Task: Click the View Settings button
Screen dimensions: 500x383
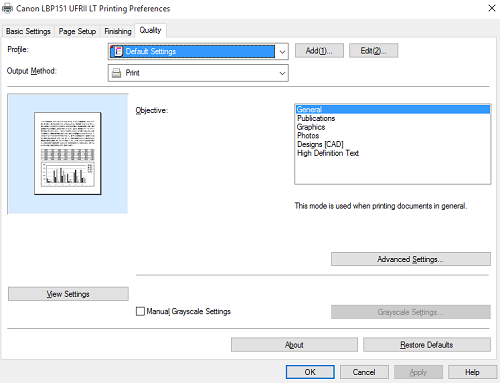Action: [x=68, y=294]
